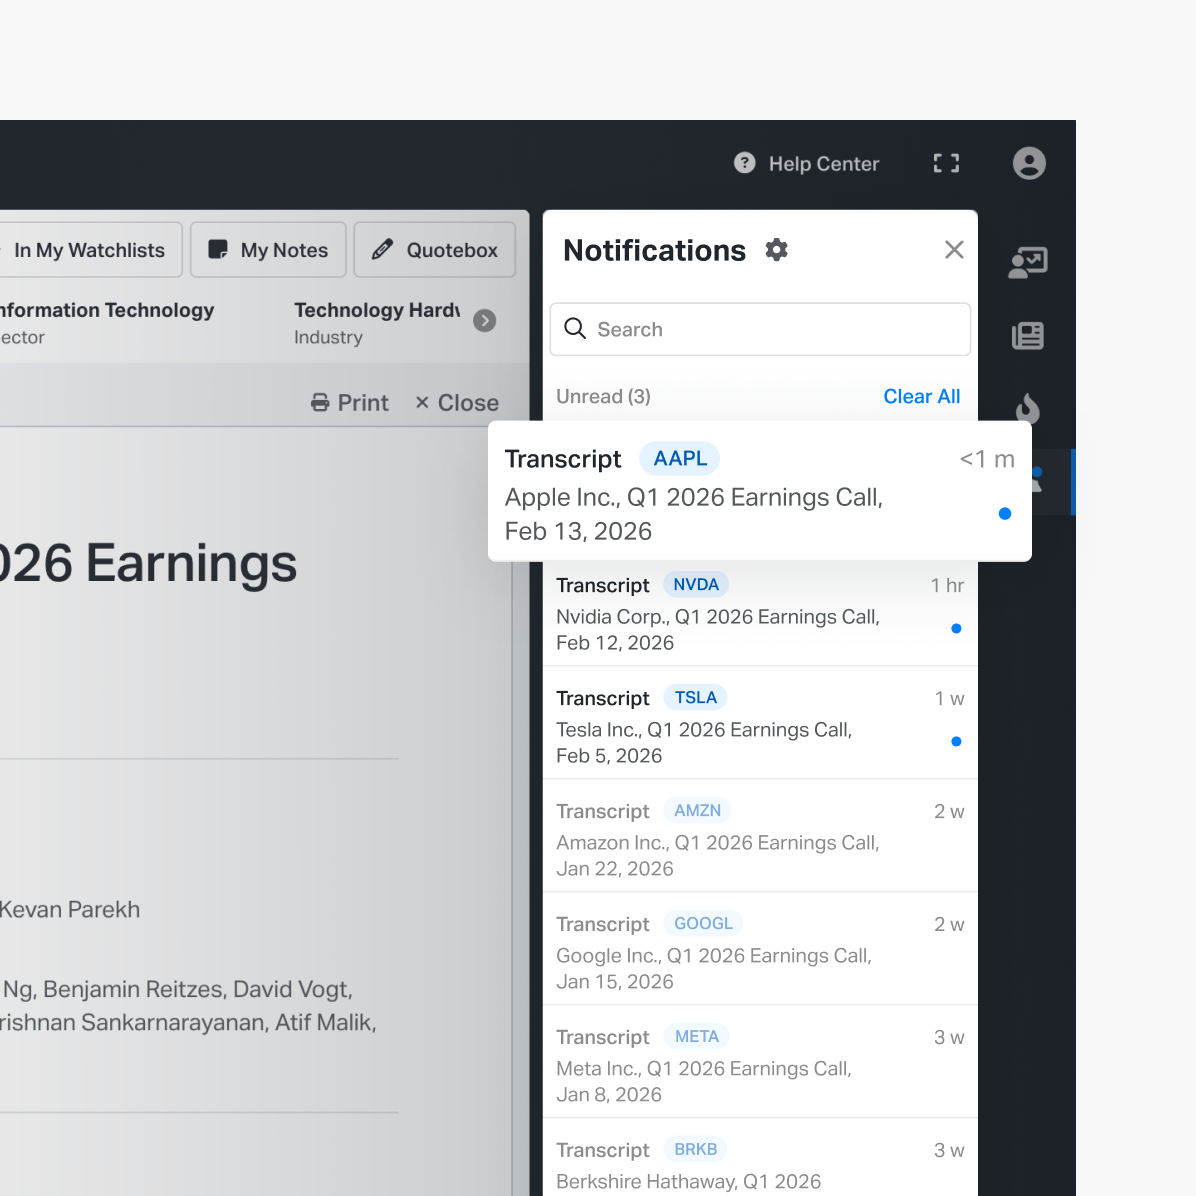
Task: Close the transcript document view
Action: click(x=457, y=403)
